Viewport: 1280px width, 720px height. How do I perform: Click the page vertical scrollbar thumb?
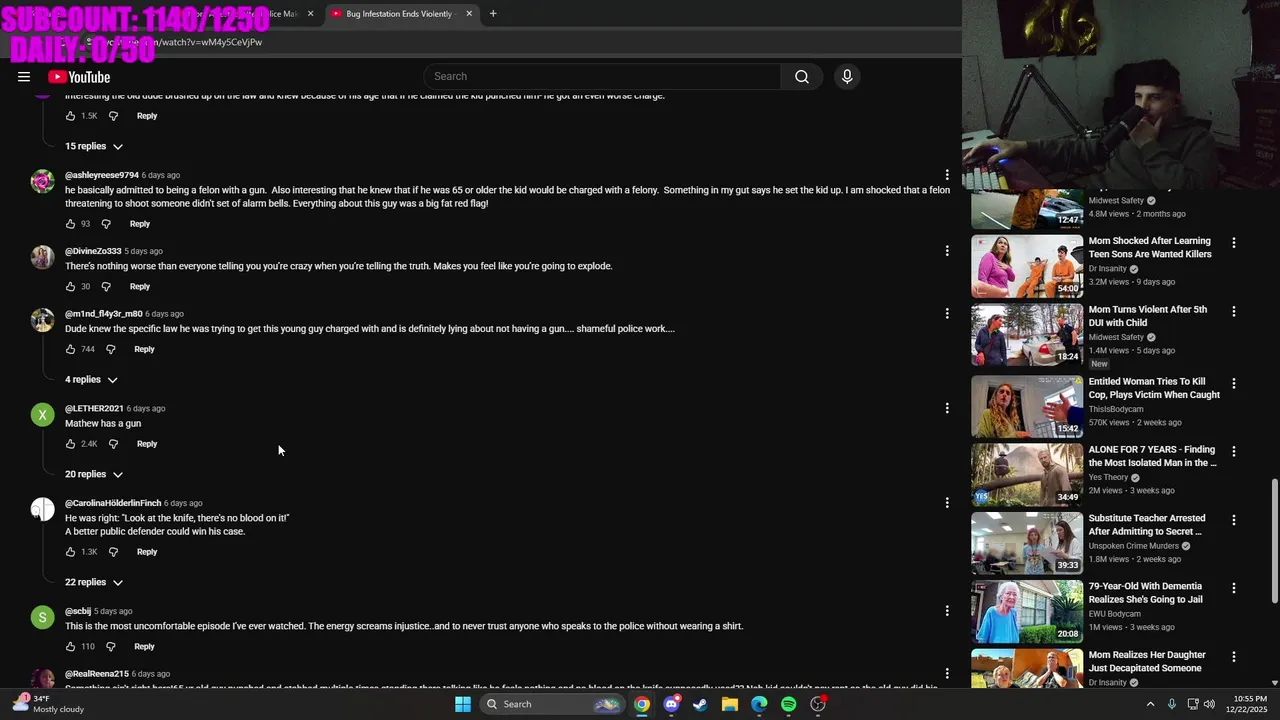coord(1274,541)
